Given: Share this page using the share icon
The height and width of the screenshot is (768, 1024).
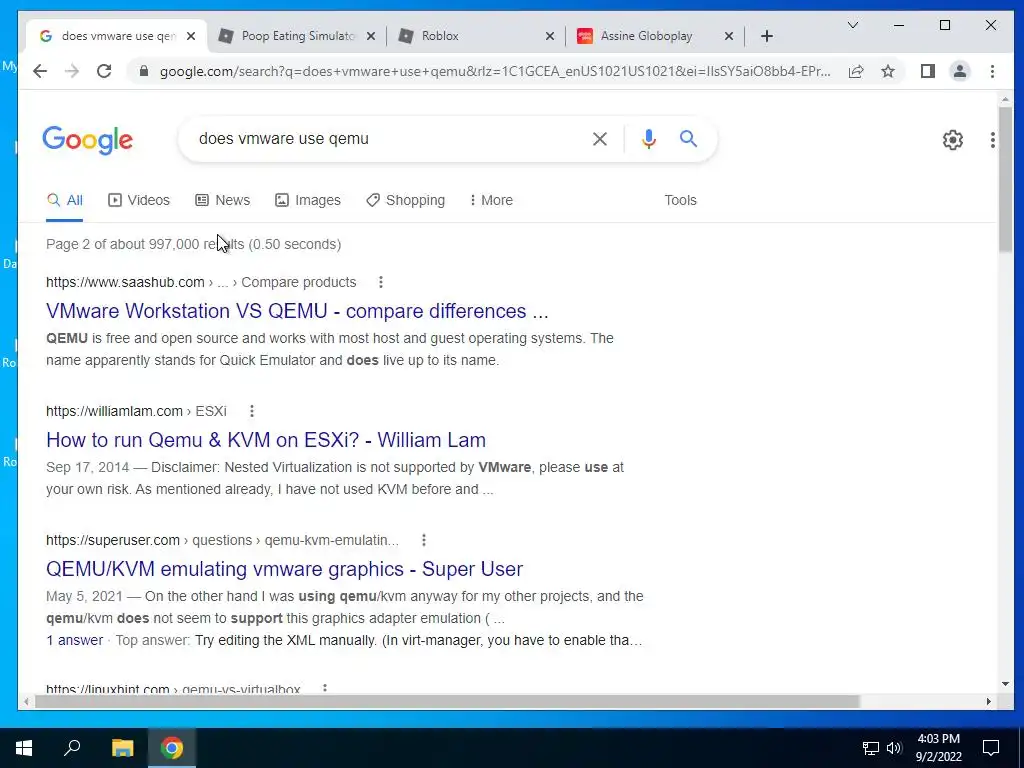Looking at the screenshot, I should pyautogui.click(x=856, y=71).
